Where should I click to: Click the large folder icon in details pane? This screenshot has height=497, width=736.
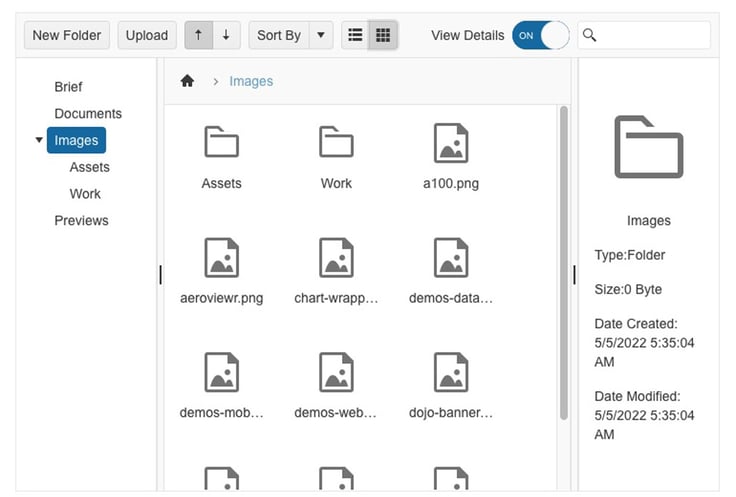click(x=649, y=147)
